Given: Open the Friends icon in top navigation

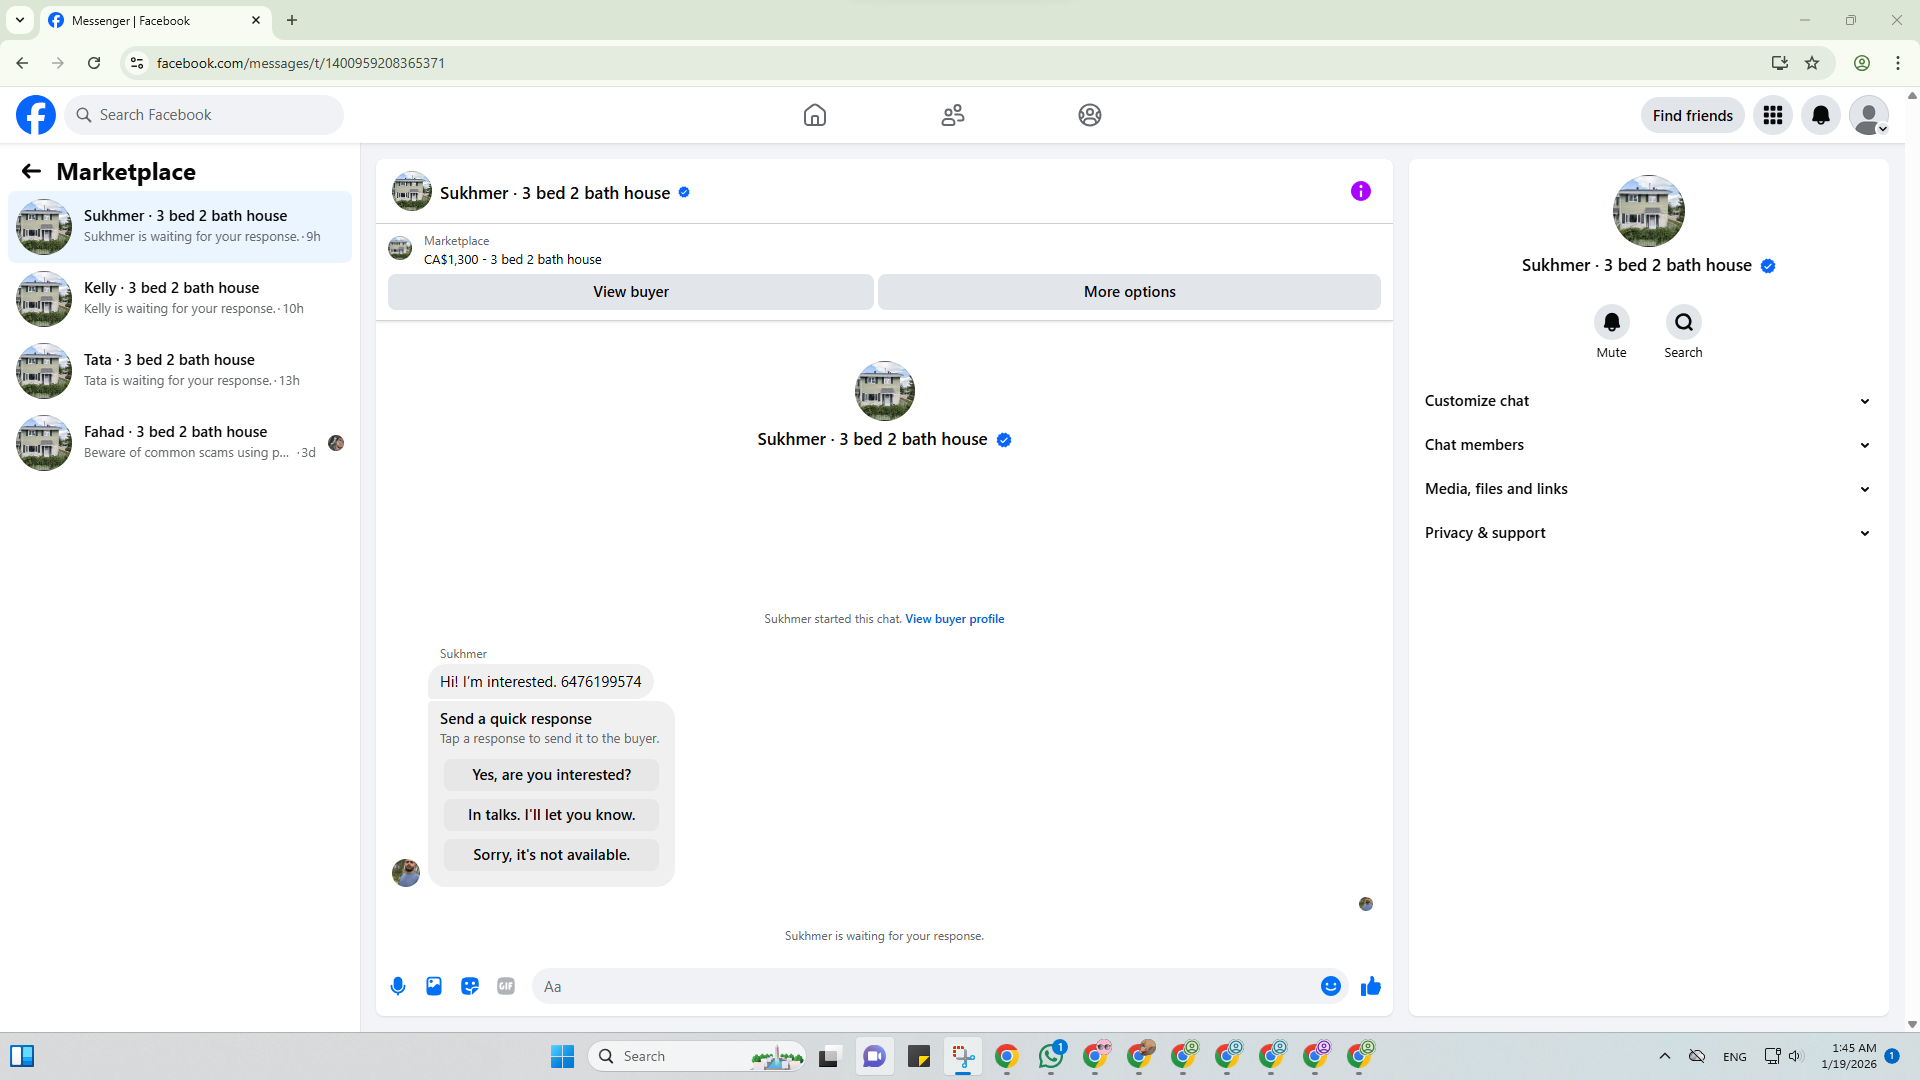Looking at the screenshot, I should [953, 115].
